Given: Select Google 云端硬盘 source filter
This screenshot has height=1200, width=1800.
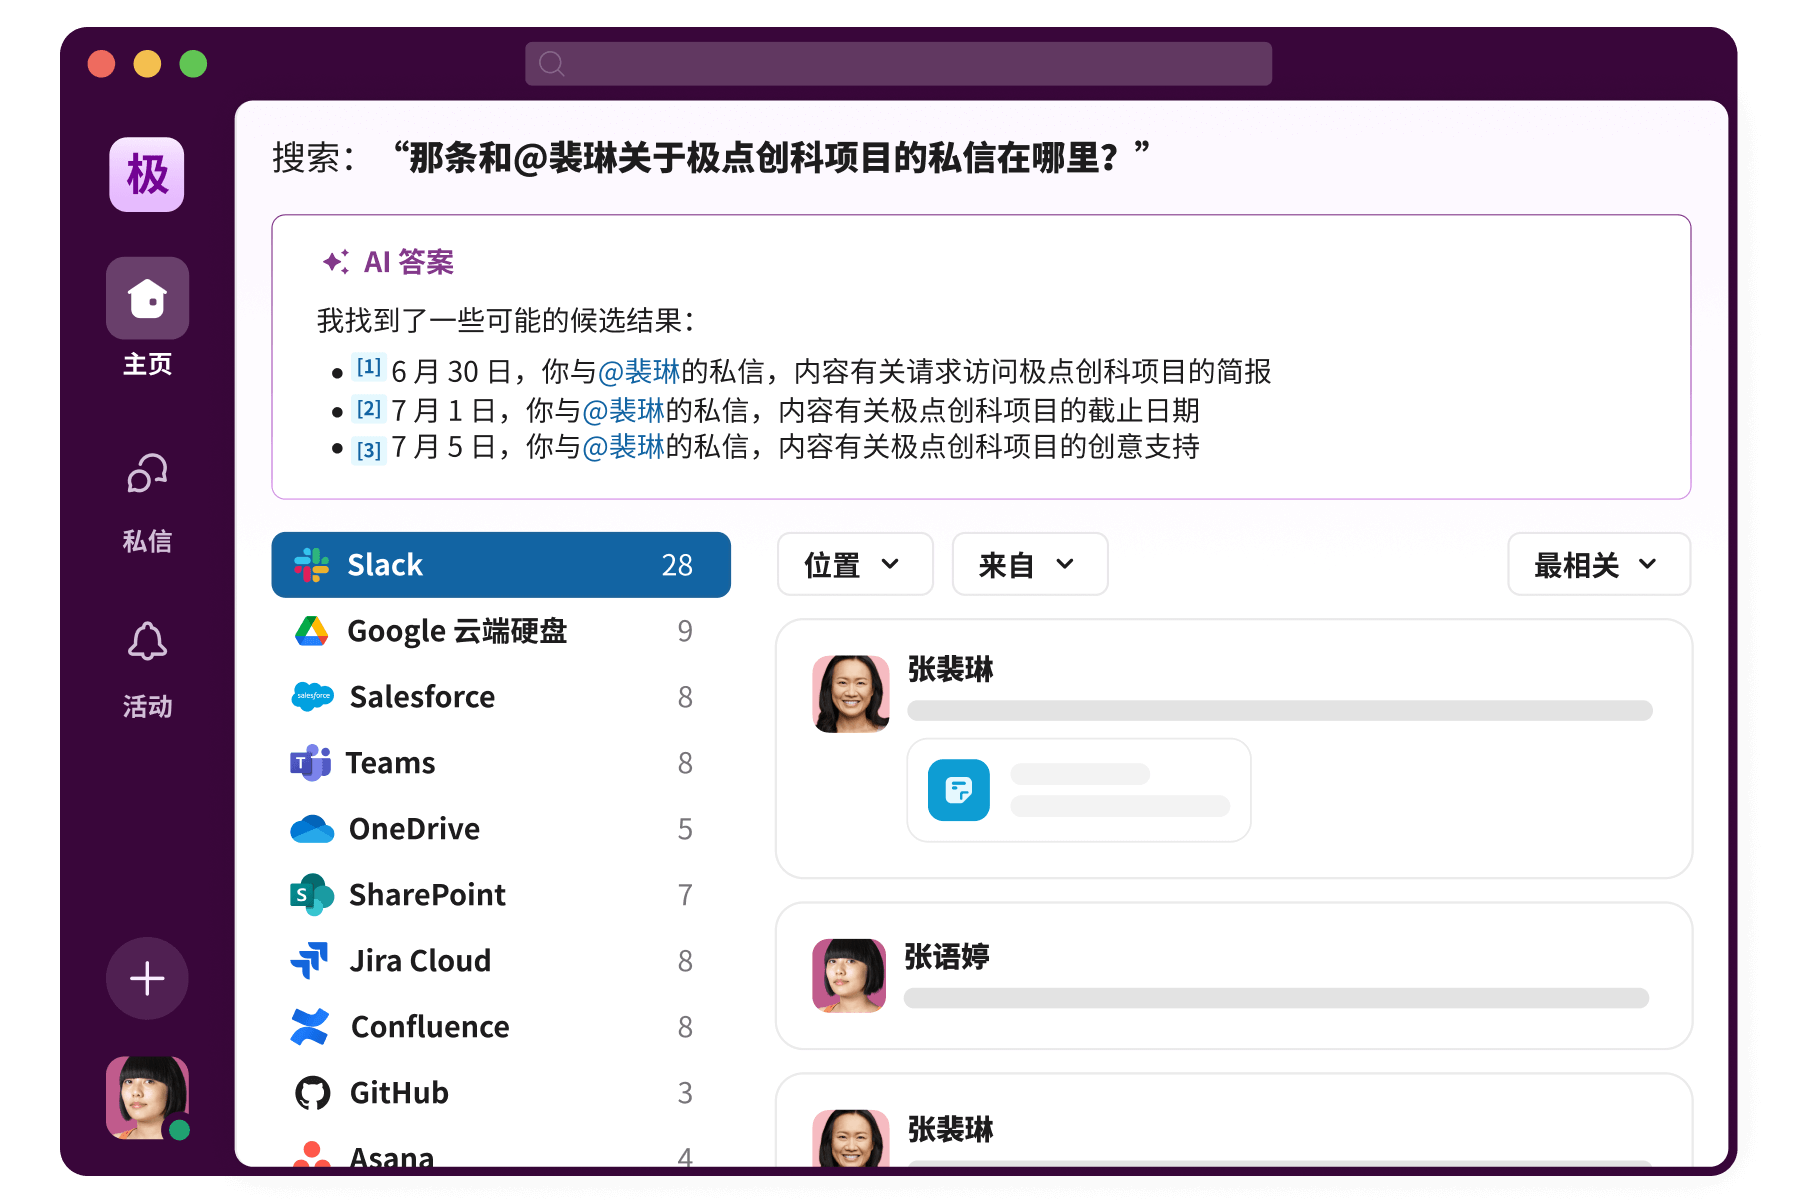Looking at the screenshot, I should (x=501, y=631).
